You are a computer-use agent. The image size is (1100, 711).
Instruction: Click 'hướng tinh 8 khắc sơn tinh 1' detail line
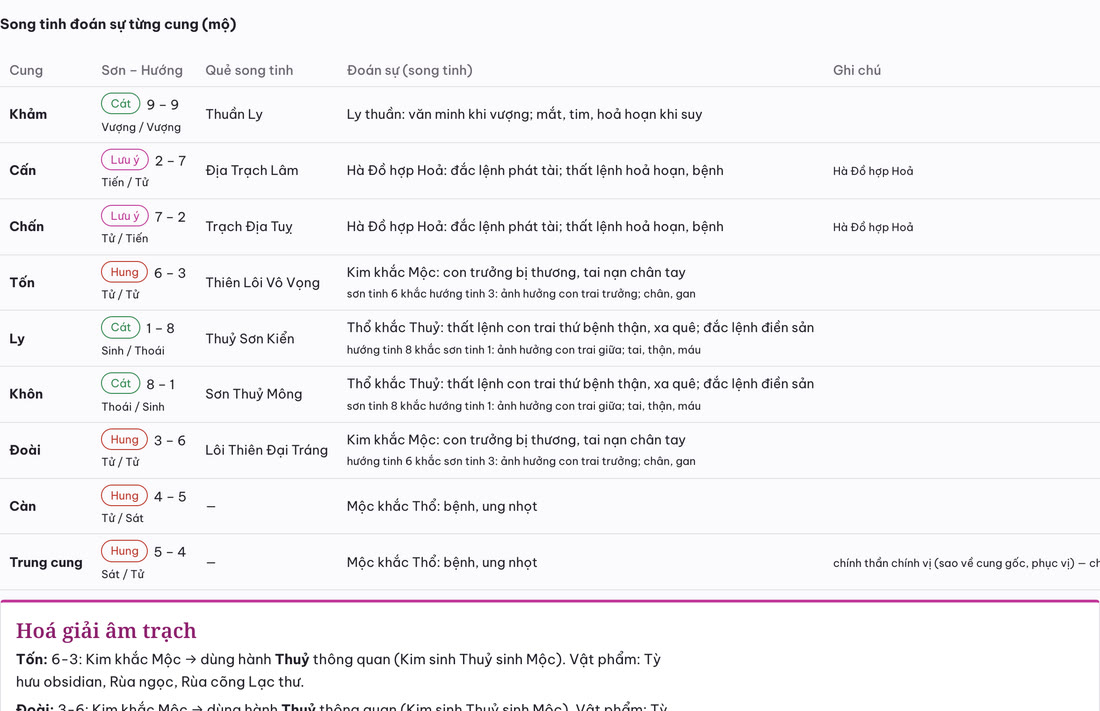523,350
